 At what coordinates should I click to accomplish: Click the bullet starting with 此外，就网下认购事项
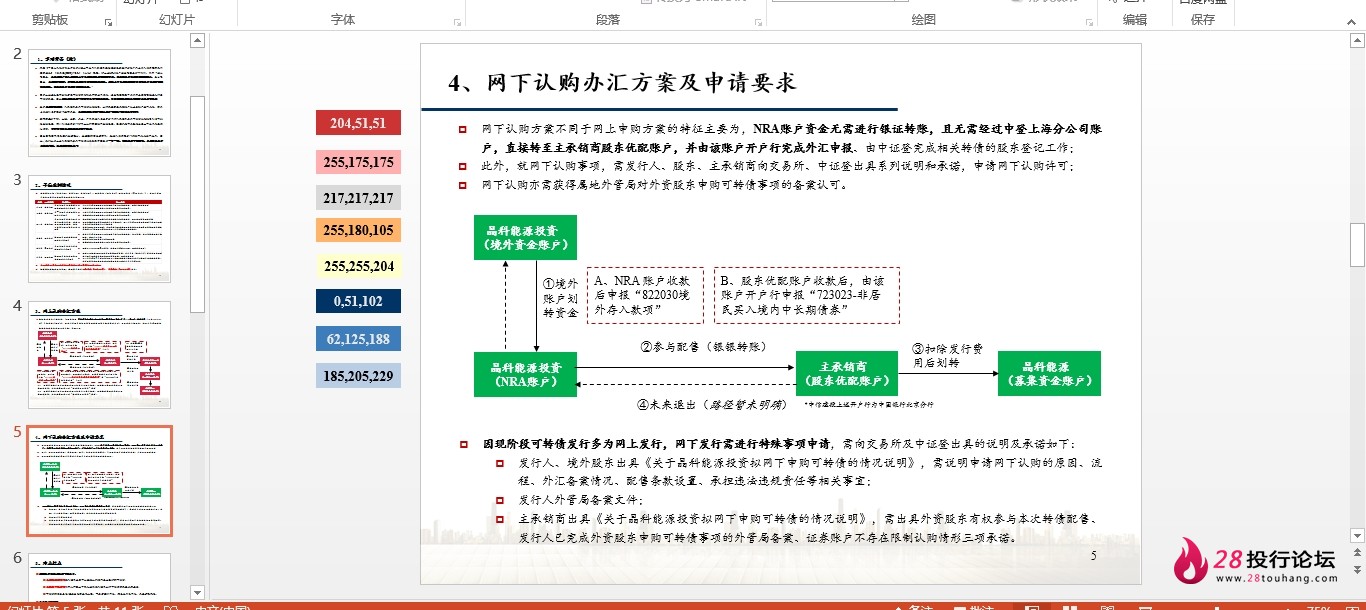[778, 167]
